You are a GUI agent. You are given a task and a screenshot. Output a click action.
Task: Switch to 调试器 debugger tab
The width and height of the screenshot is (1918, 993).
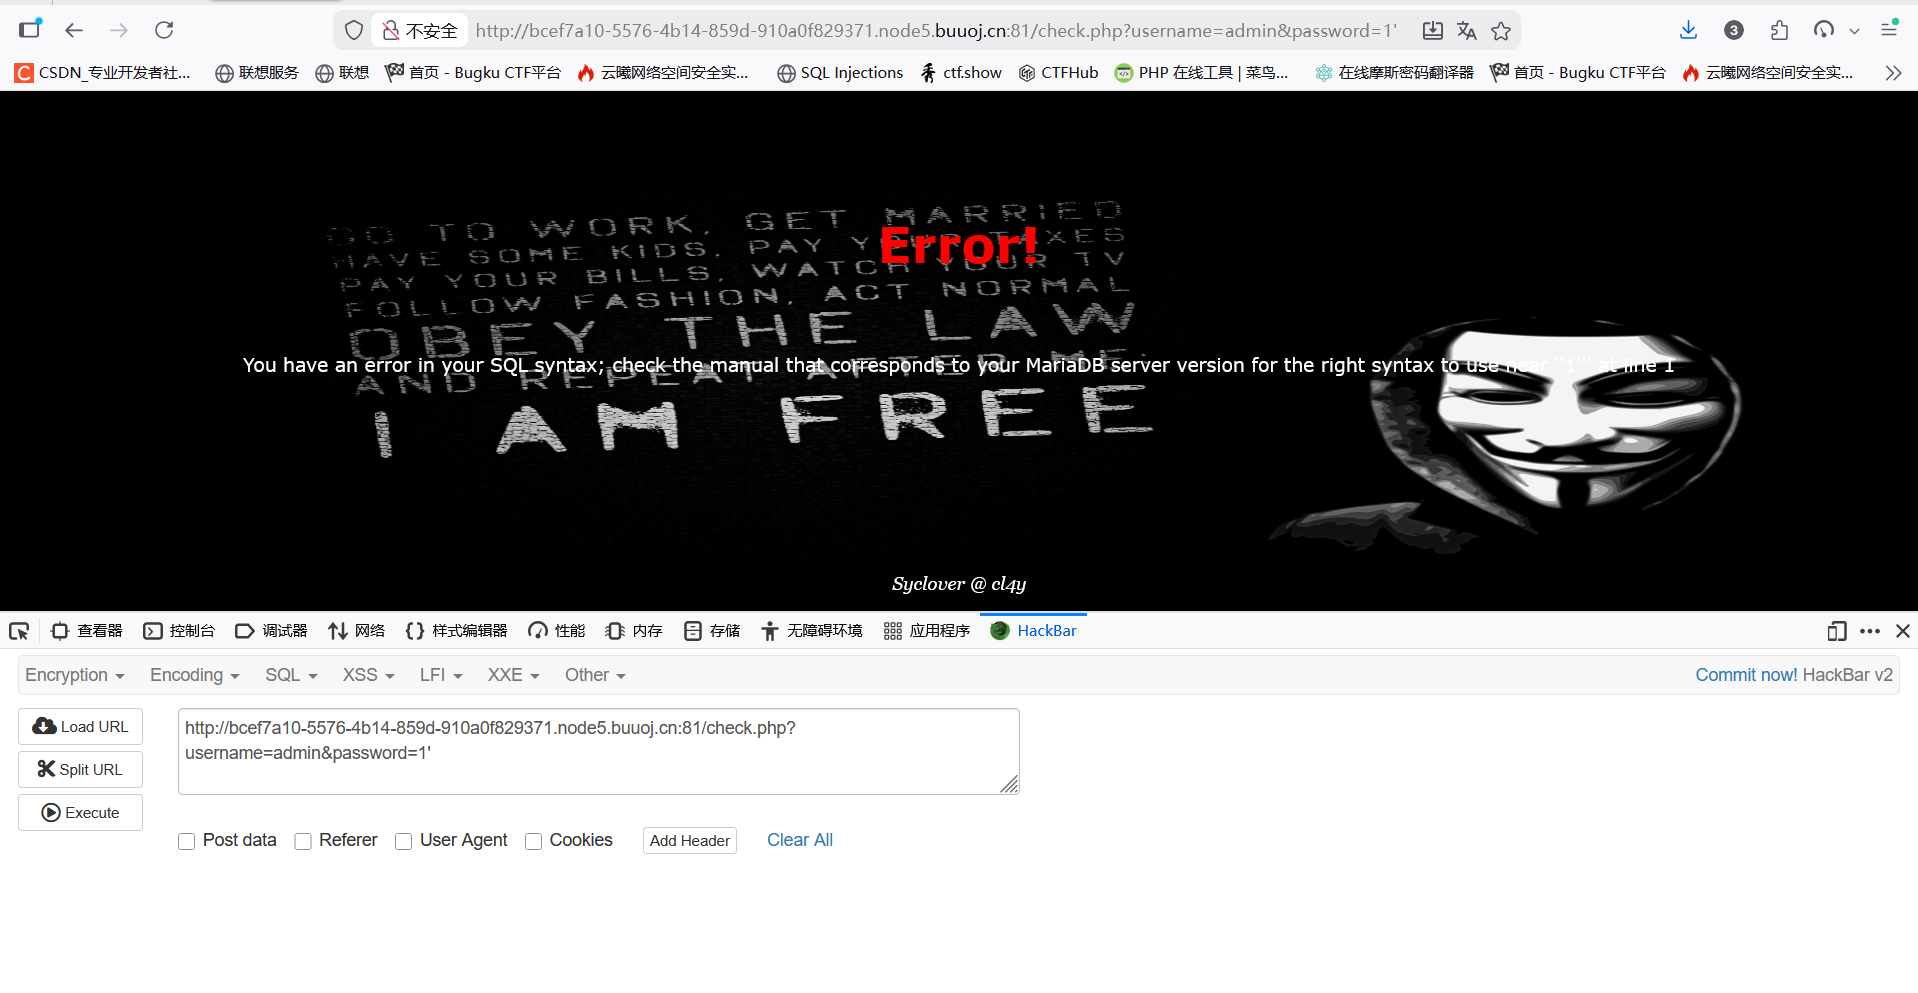coord(271,631)
